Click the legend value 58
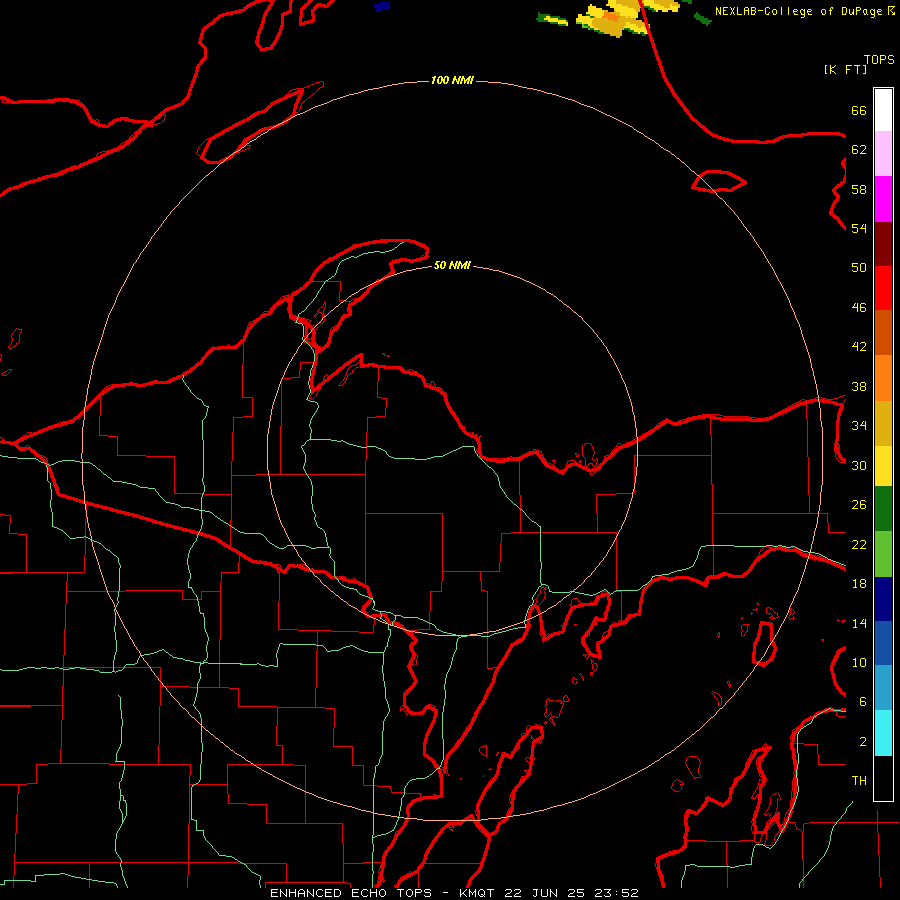 tap(859, 189)
